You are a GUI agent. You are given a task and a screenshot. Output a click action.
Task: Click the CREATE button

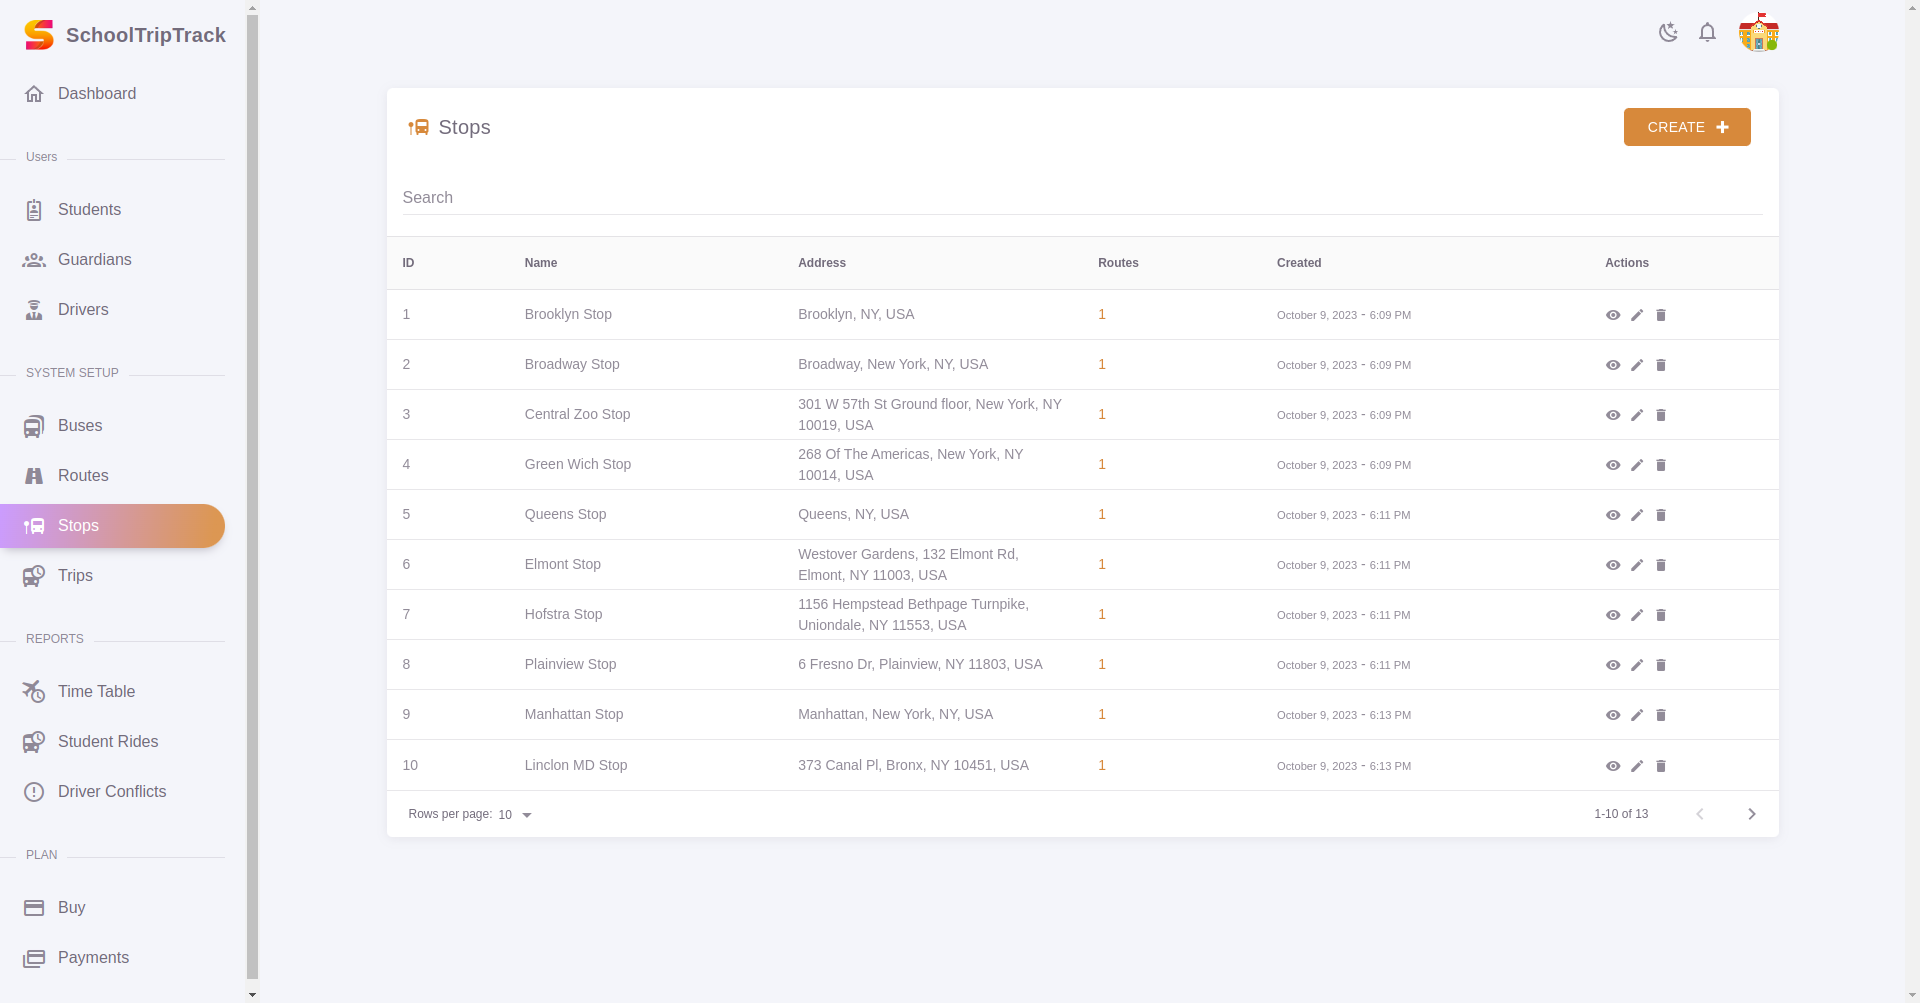point(1686,127)
